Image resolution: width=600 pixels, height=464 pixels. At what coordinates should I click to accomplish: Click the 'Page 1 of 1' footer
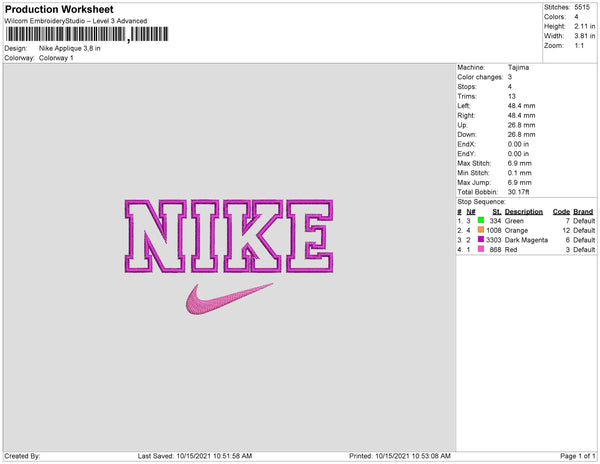[578, 456]
